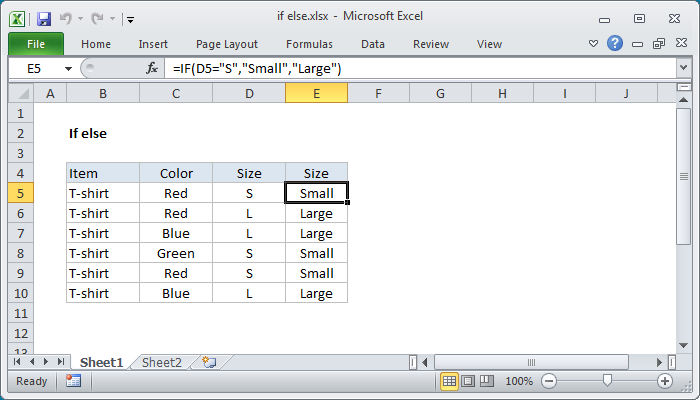This screenshot has height=400, width=700.
Task: Click the zoom slider handle
Action: 607,381
